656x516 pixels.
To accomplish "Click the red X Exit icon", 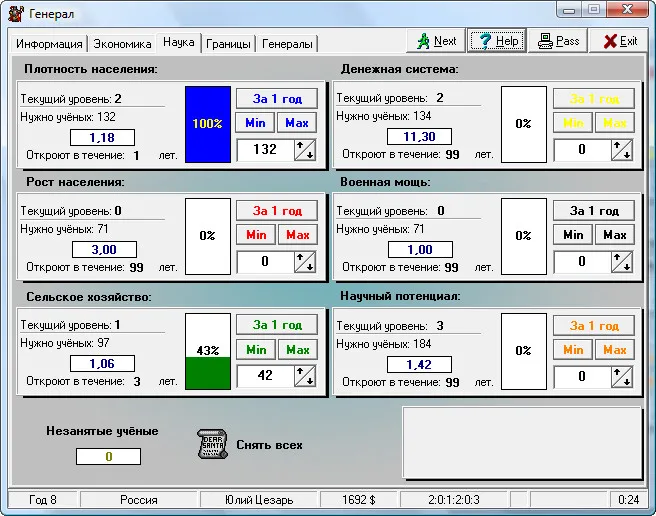I will coord(607,41).
